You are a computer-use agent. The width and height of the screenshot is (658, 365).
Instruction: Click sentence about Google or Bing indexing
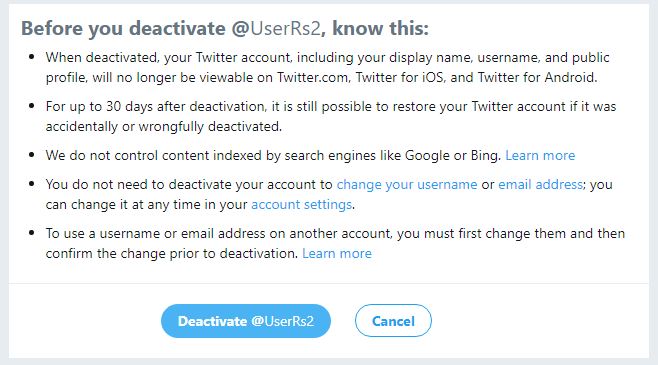[x=273, y=156]
